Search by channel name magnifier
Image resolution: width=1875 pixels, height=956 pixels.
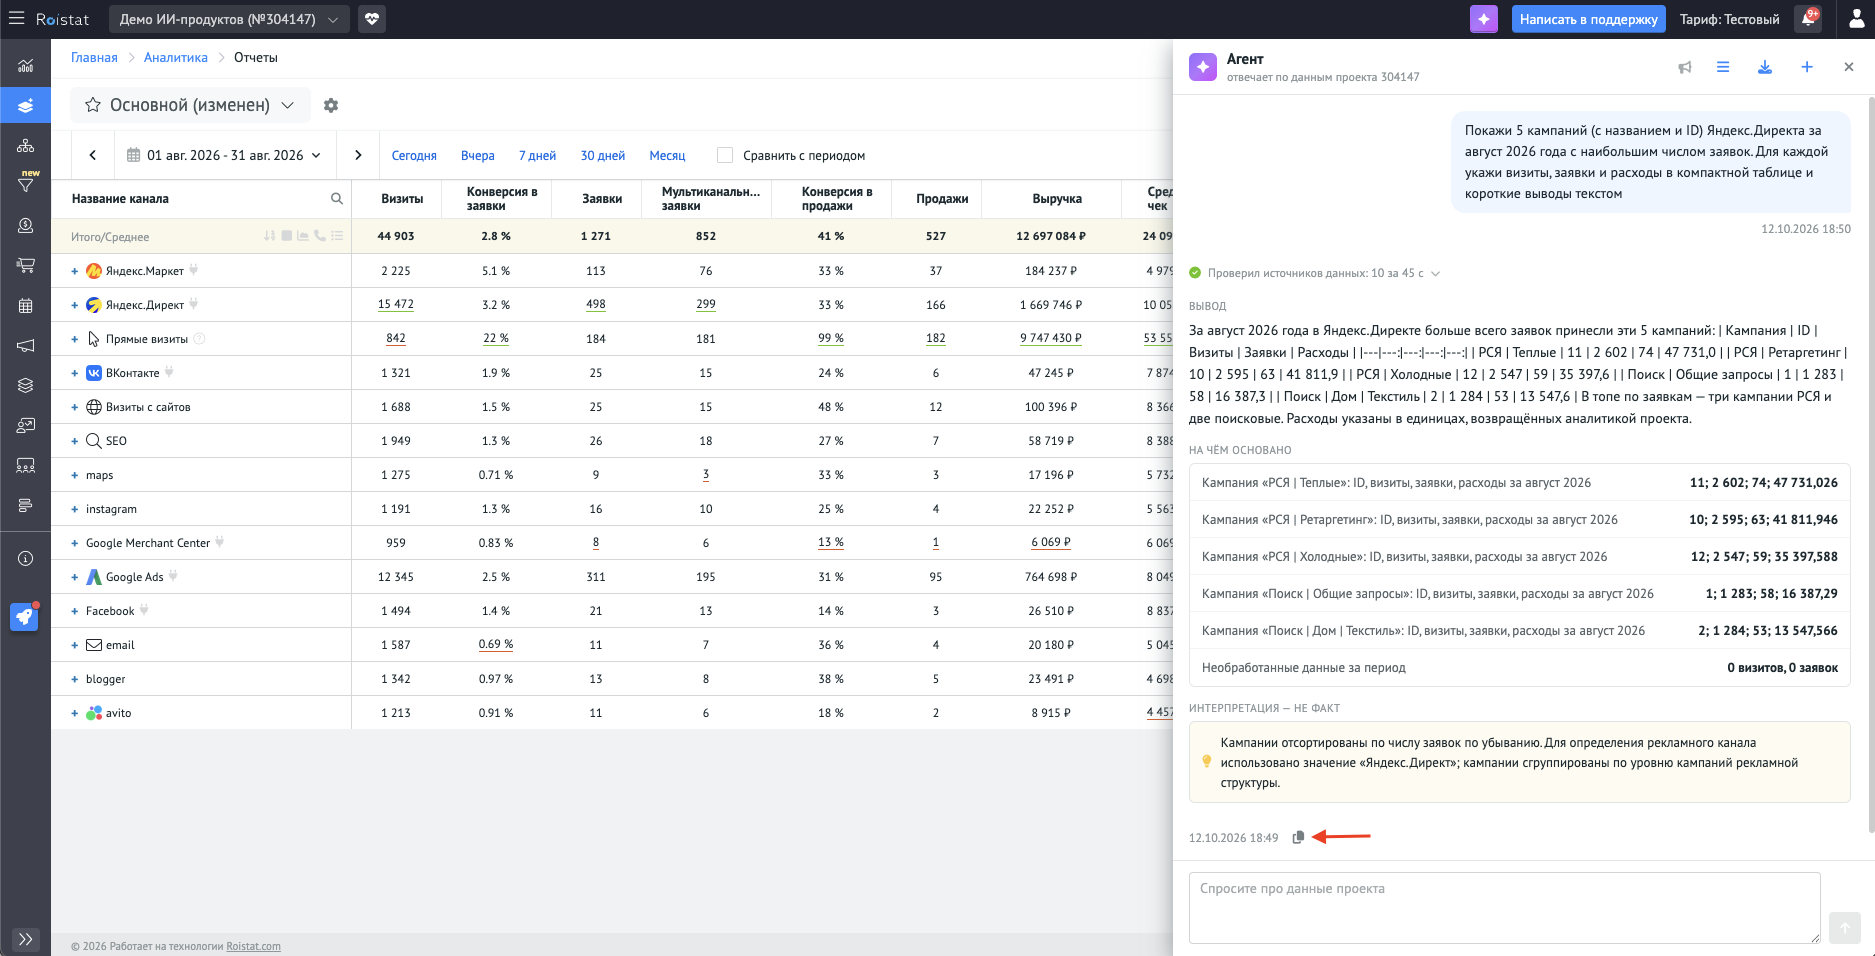(x=337, y=199)
